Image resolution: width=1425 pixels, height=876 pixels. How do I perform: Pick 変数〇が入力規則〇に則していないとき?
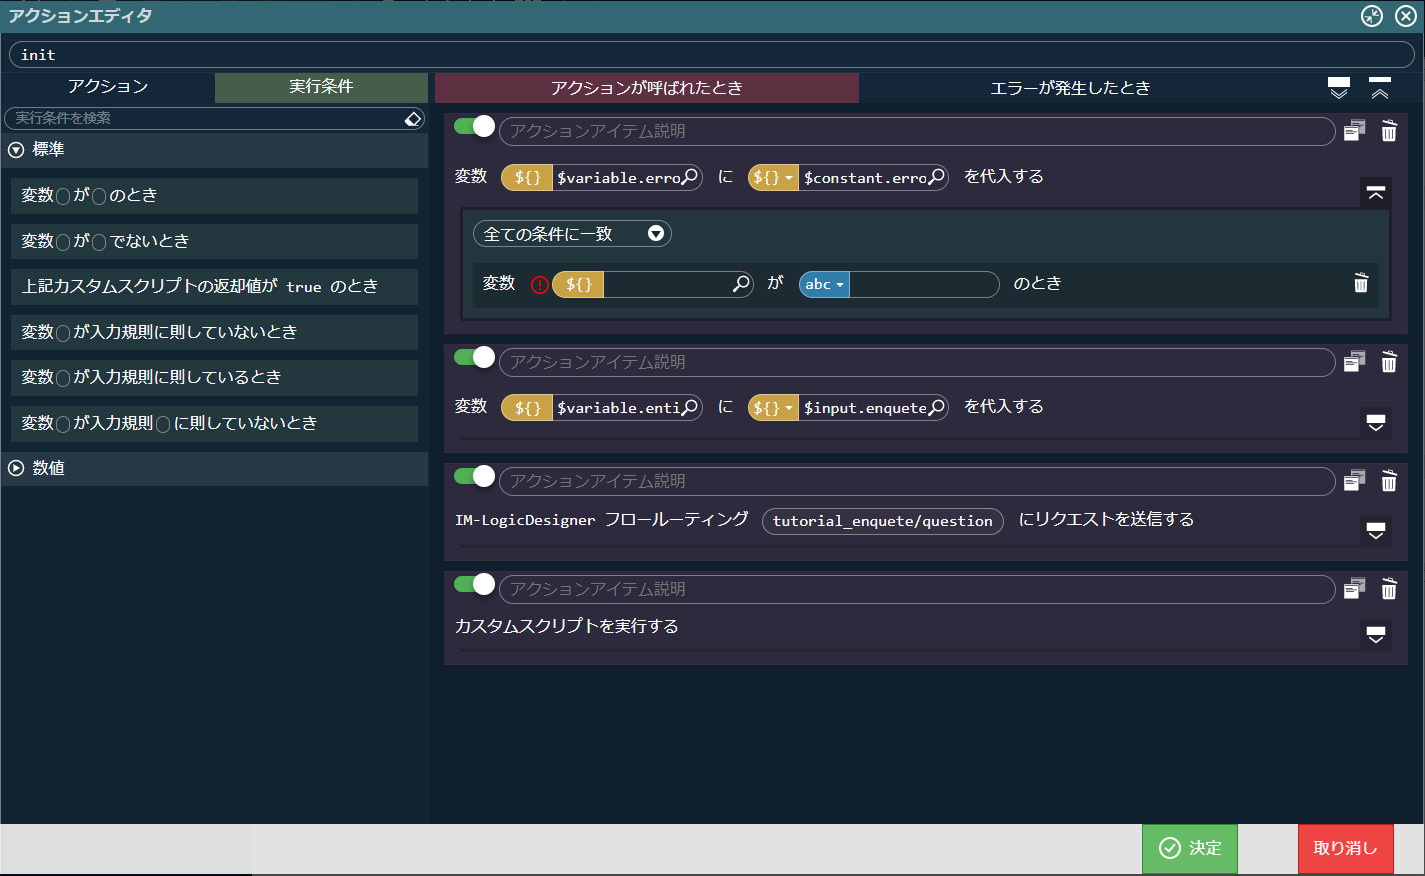point(214,423)
